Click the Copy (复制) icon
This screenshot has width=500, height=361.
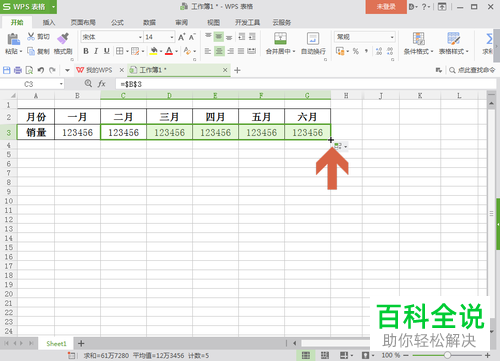click(31, 51)
